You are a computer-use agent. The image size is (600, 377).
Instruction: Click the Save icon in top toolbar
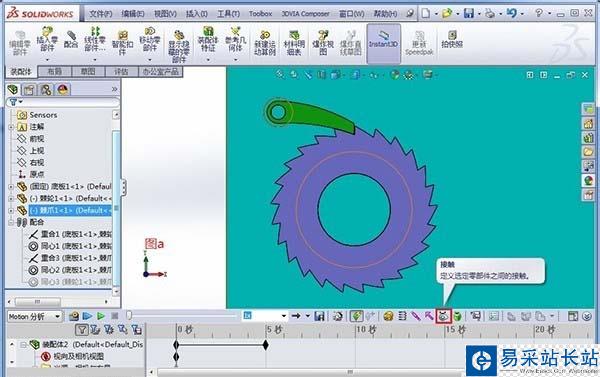pyautogui.click(x=469, y=13)
